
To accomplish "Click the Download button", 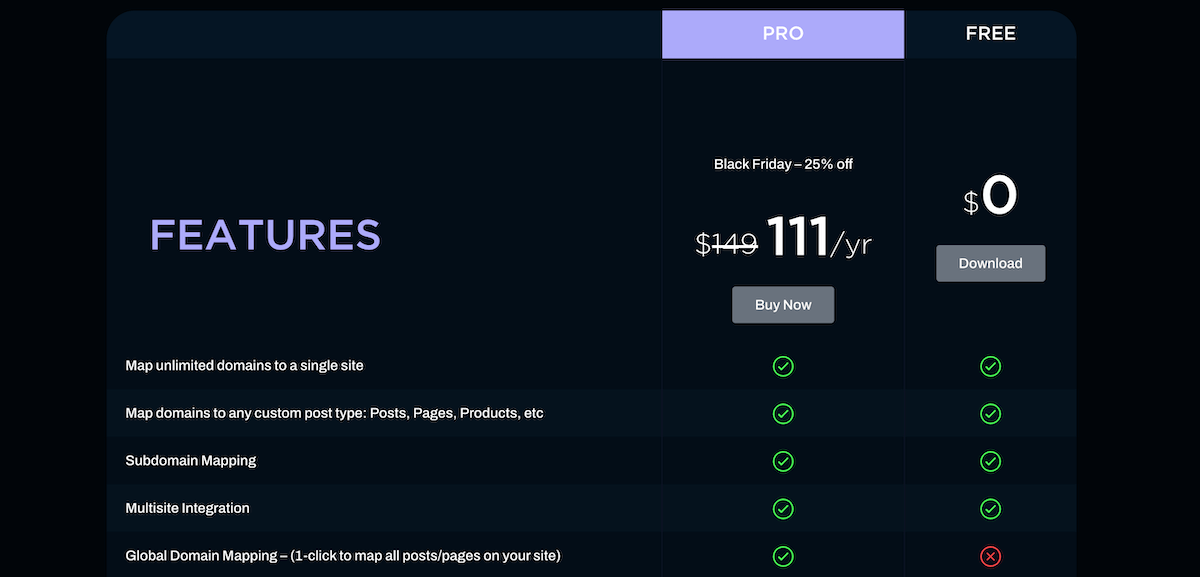I will 990,263.
